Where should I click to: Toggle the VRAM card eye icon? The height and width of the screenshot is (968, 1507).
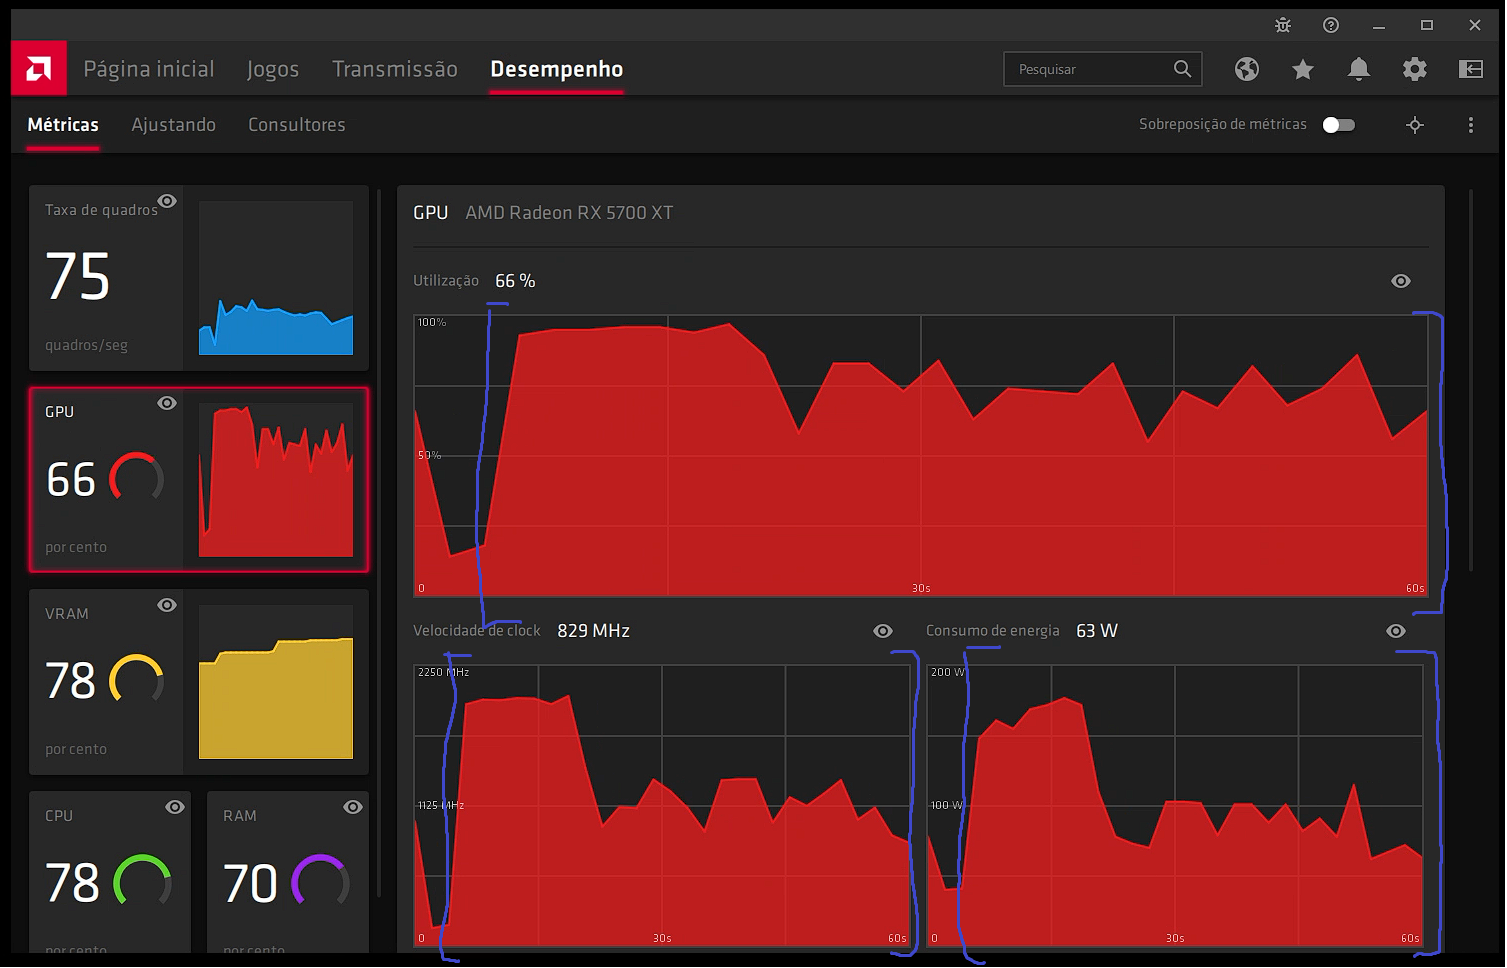point(167,605)
